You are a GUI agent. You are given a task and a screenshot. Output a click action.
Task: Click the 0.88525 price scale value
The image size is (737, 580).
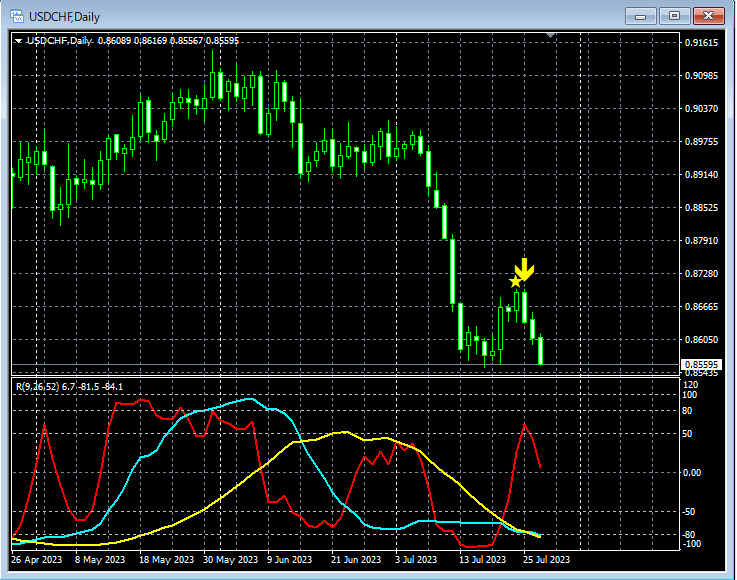tap(701, 208)
